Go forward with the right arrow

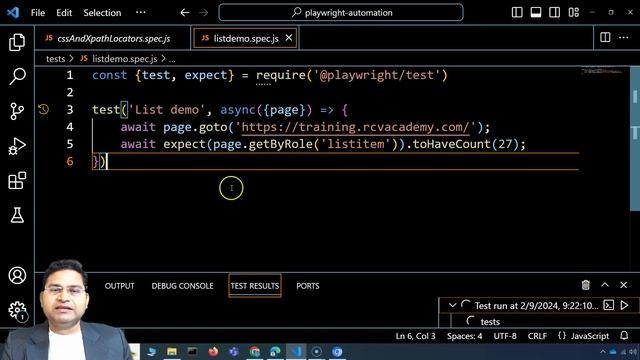click(204, 13)
